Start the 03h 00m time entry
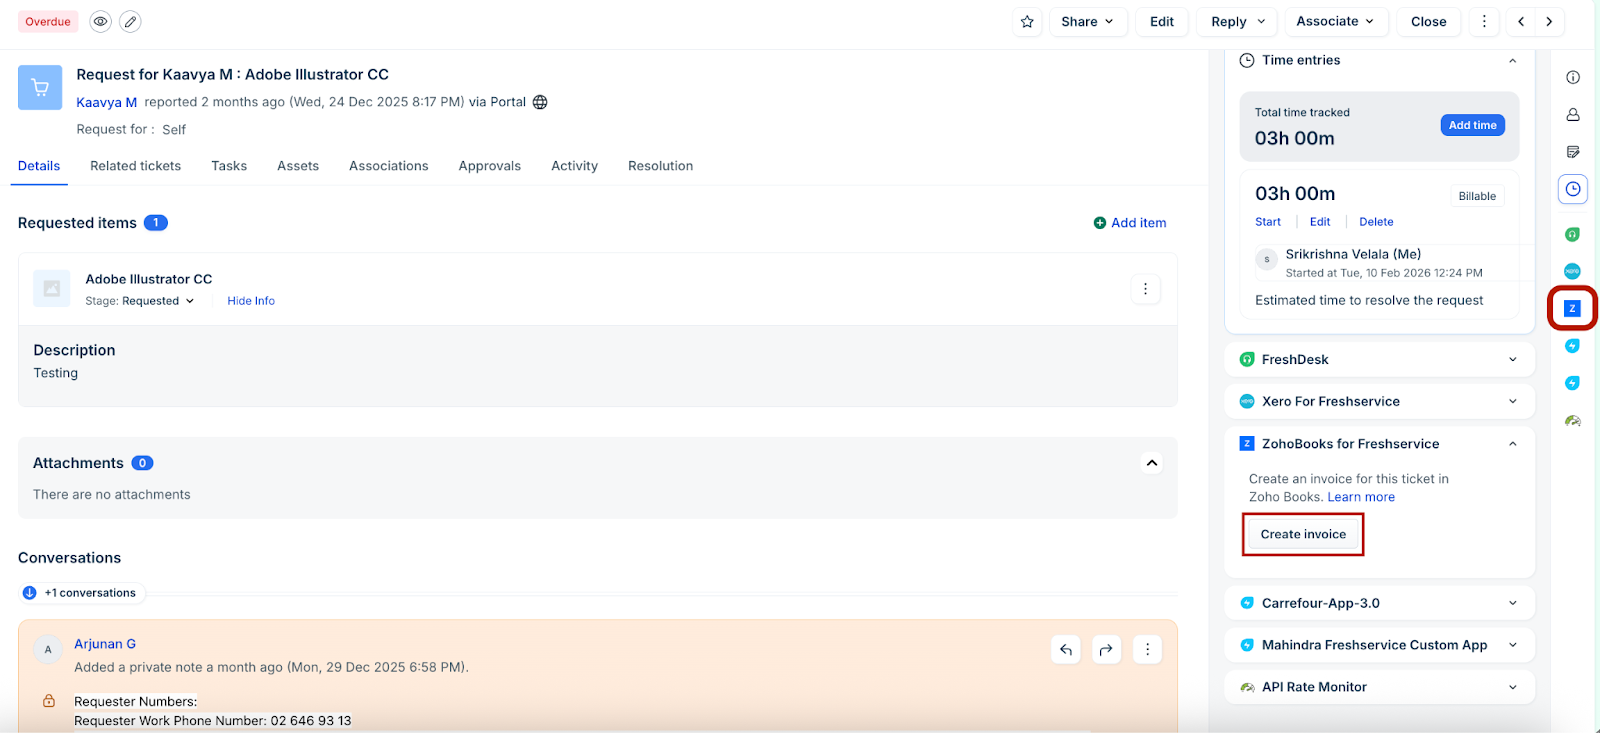This screenshot has height=733, width=1600. [x=1268, y=222]
